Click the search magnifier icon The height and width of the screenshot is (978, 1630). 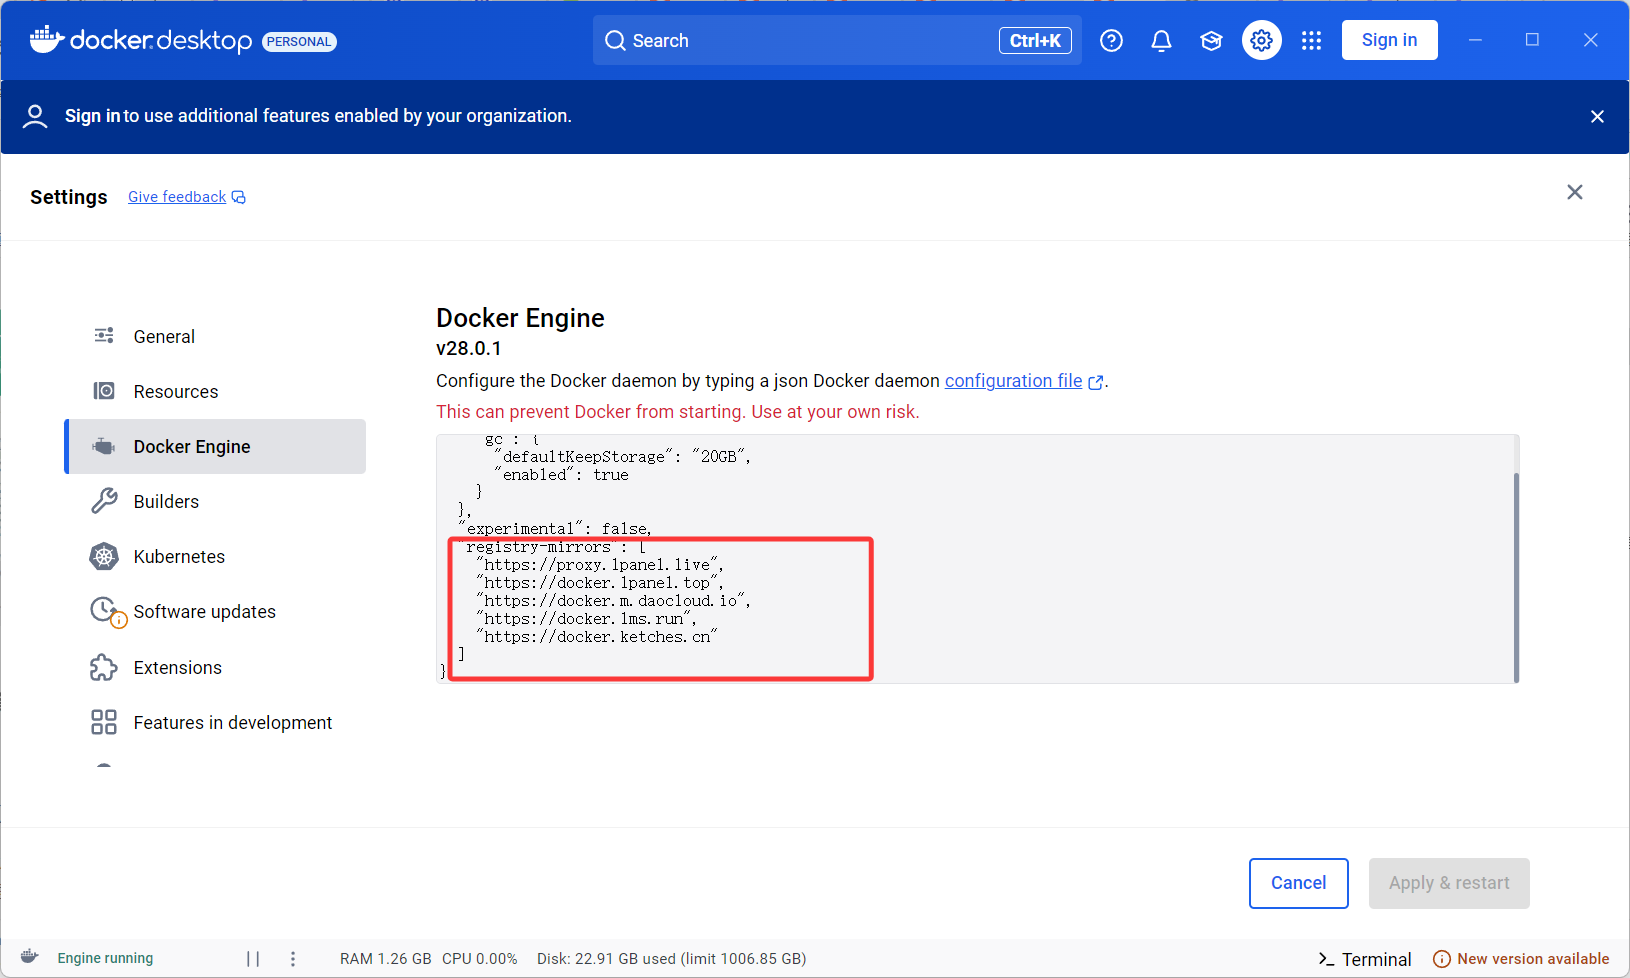[x=615, y=41]
